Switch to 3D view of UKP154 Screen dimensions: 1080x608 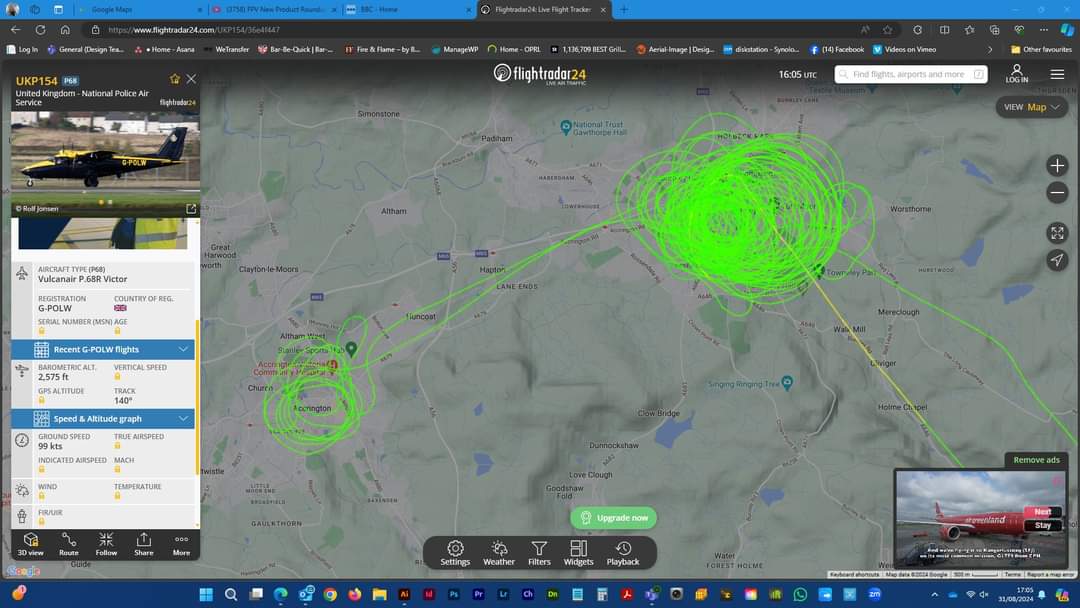pyautogui.click(x=30, y=544)
